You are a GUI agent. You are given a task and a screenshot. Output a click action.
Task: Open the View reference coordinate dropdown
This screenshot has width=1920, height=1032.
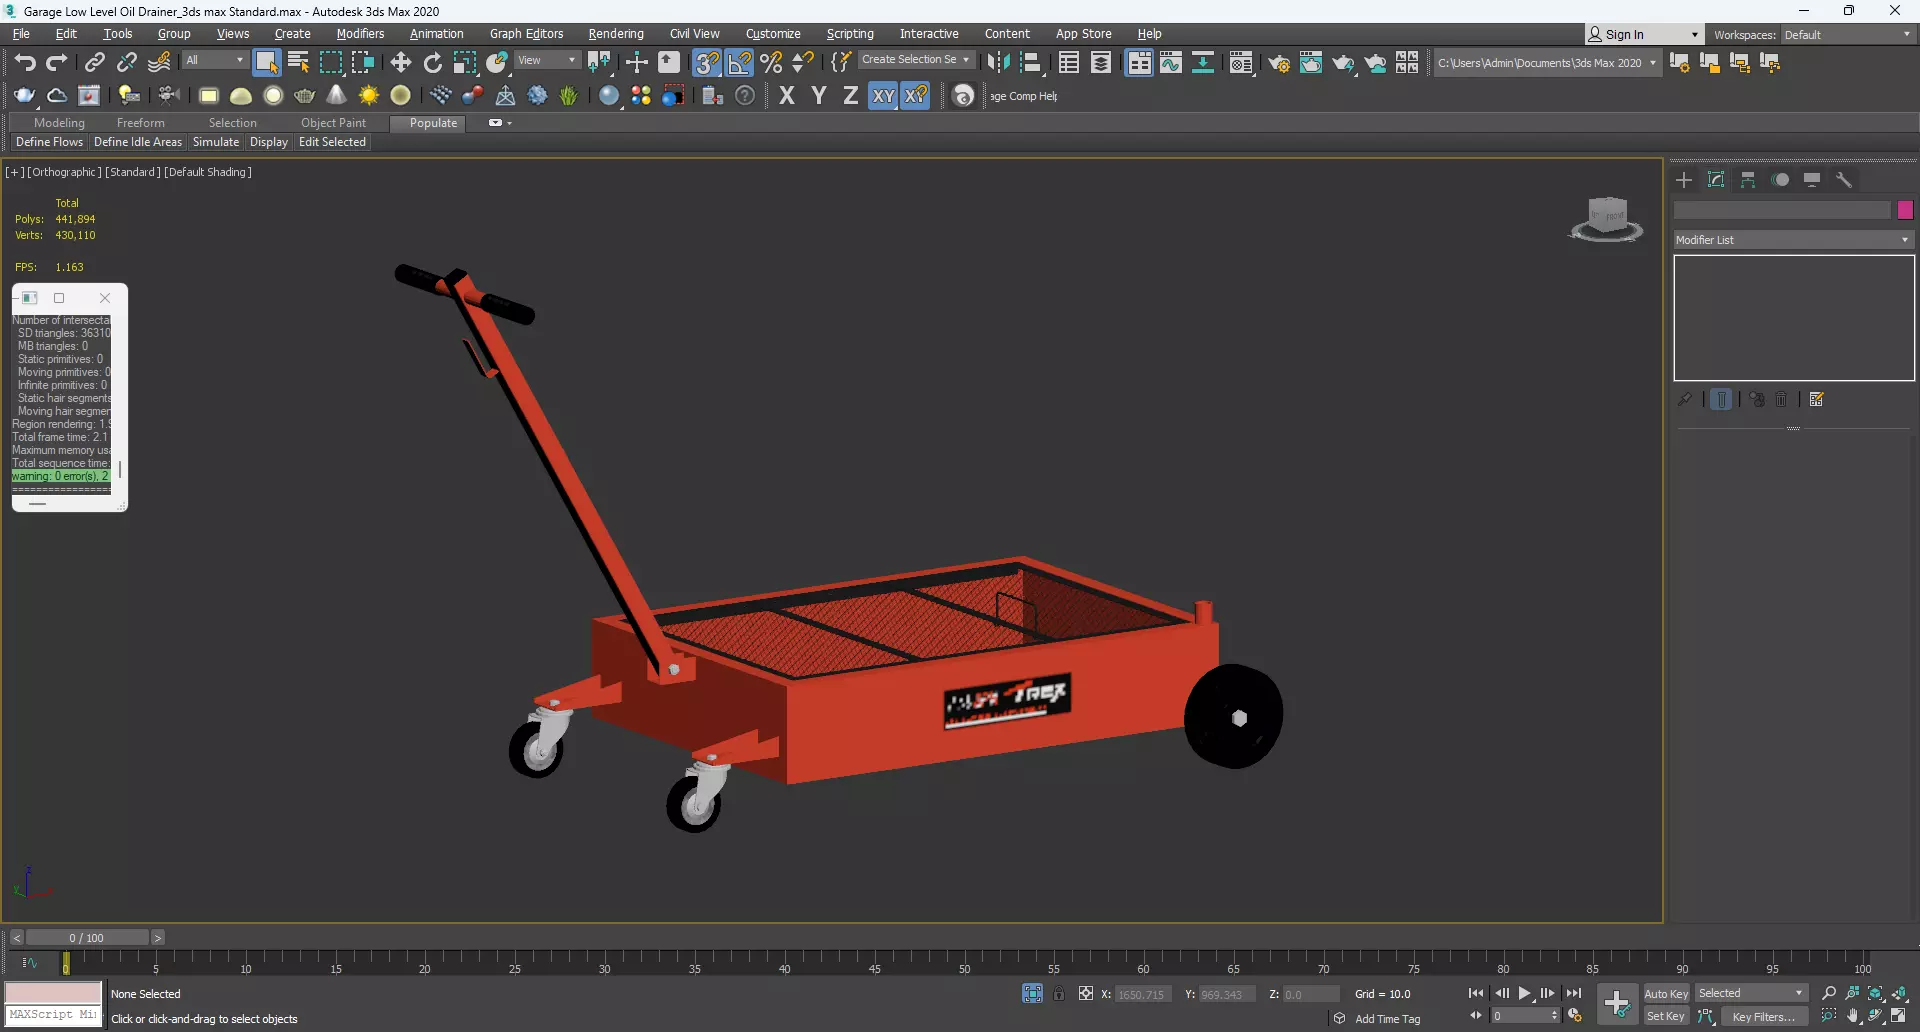click(546, 61)
